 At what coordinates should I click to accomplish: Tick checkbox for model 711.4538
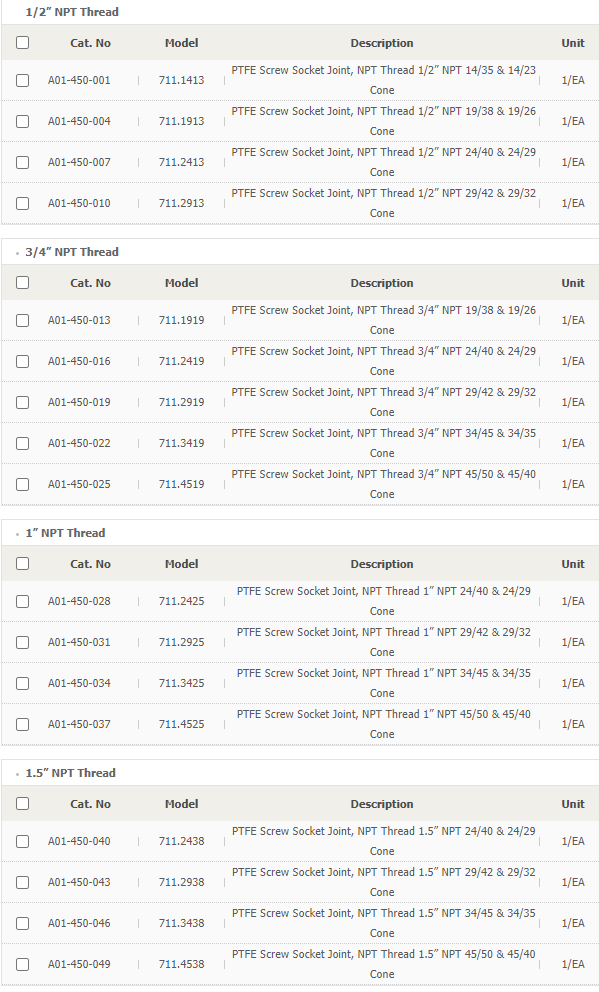coord(22,964)
